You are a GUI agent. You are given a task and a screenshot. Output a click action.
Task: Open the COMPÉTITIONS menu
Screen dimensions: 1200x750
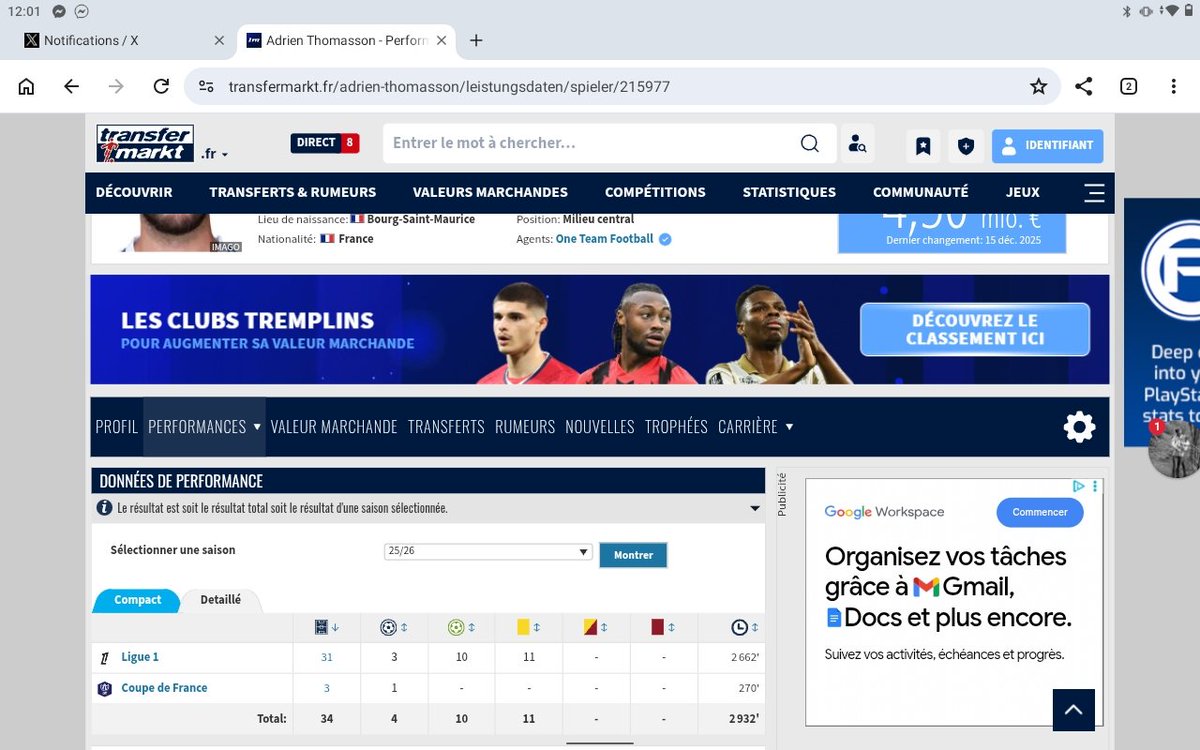click(x=655, y=192)
